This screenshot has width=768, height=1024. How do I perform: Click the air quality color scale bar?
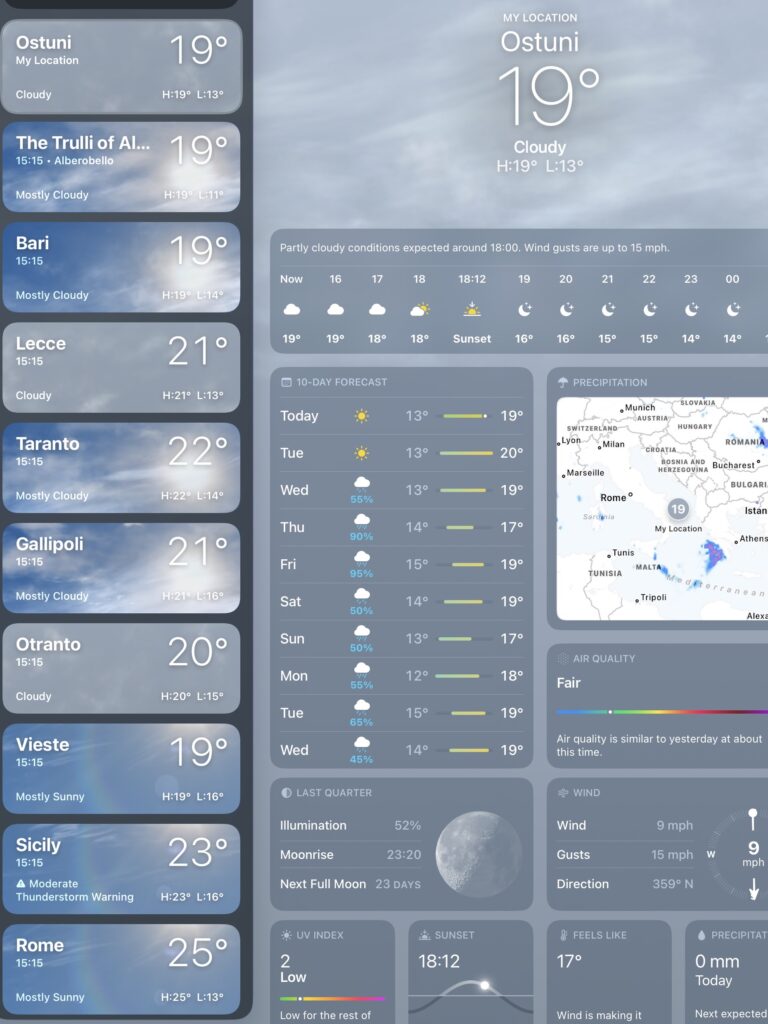tap(660, 712)
